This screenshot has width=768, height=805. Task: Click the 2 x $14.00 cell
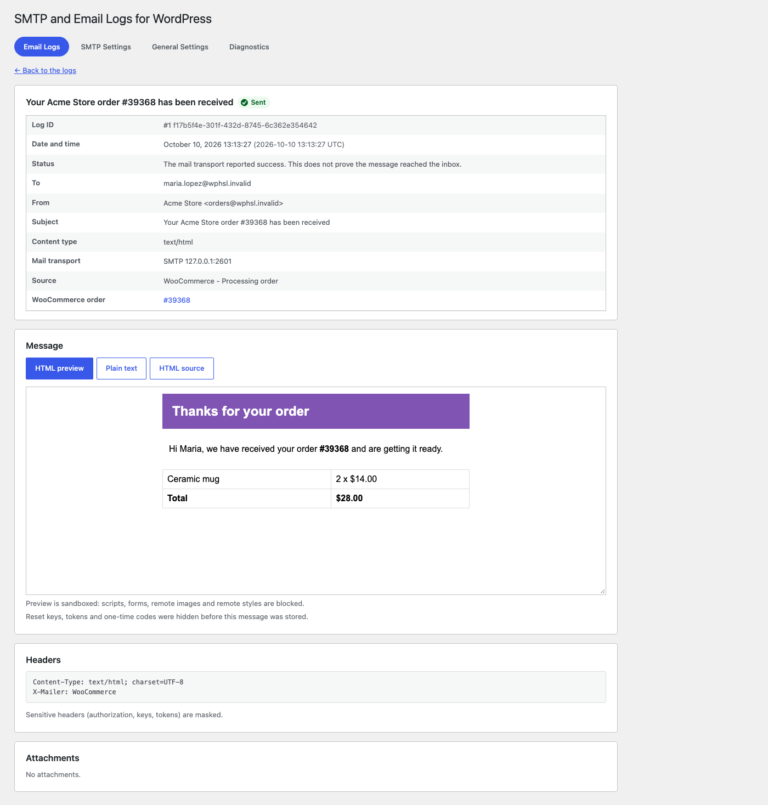tap(400, 479)
